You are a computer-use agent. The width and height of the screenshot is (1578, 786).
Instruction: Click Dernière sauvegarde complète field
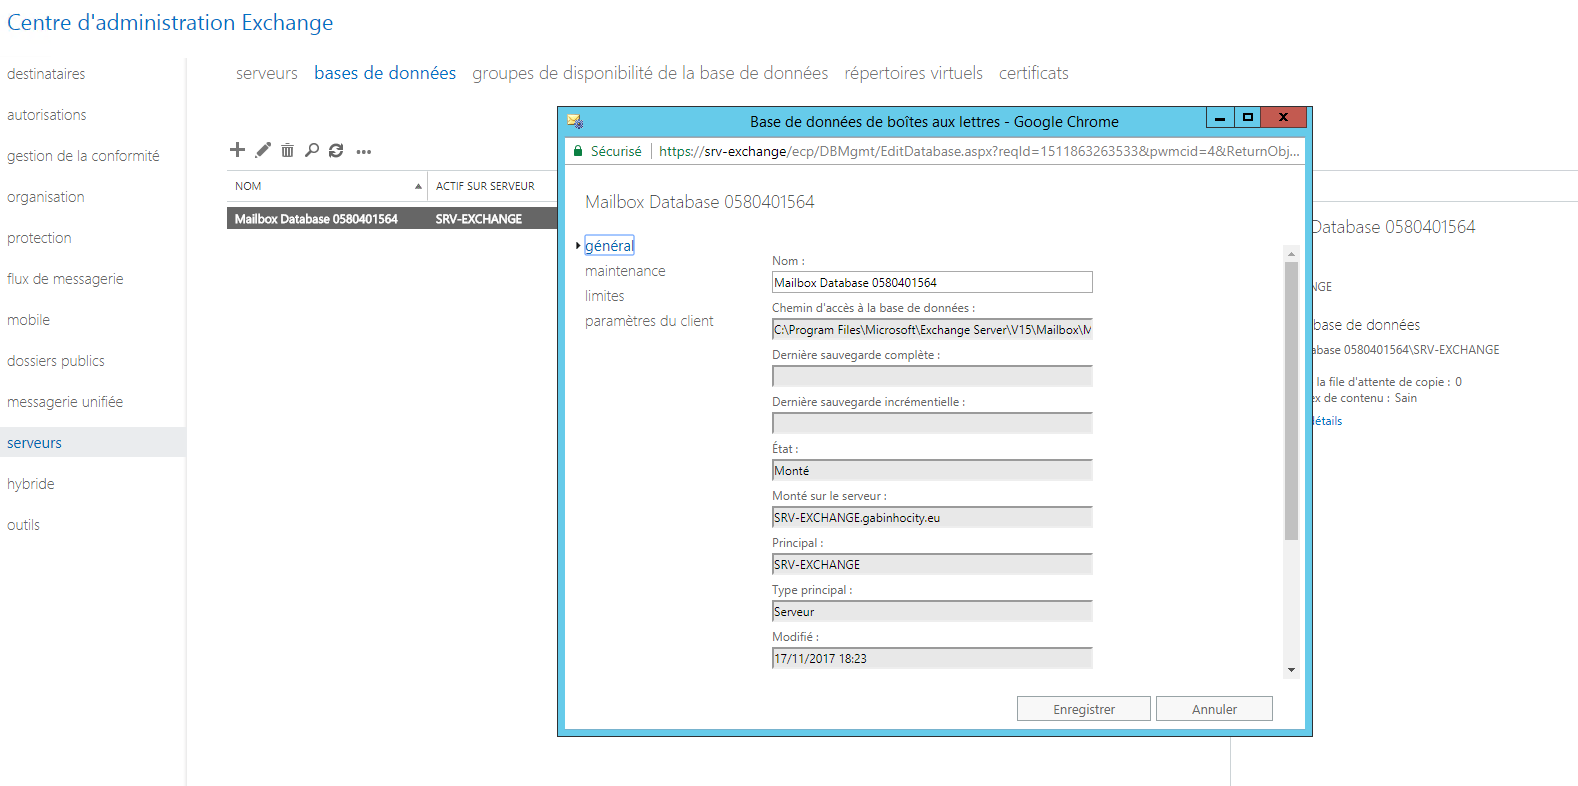click(932, 376)
